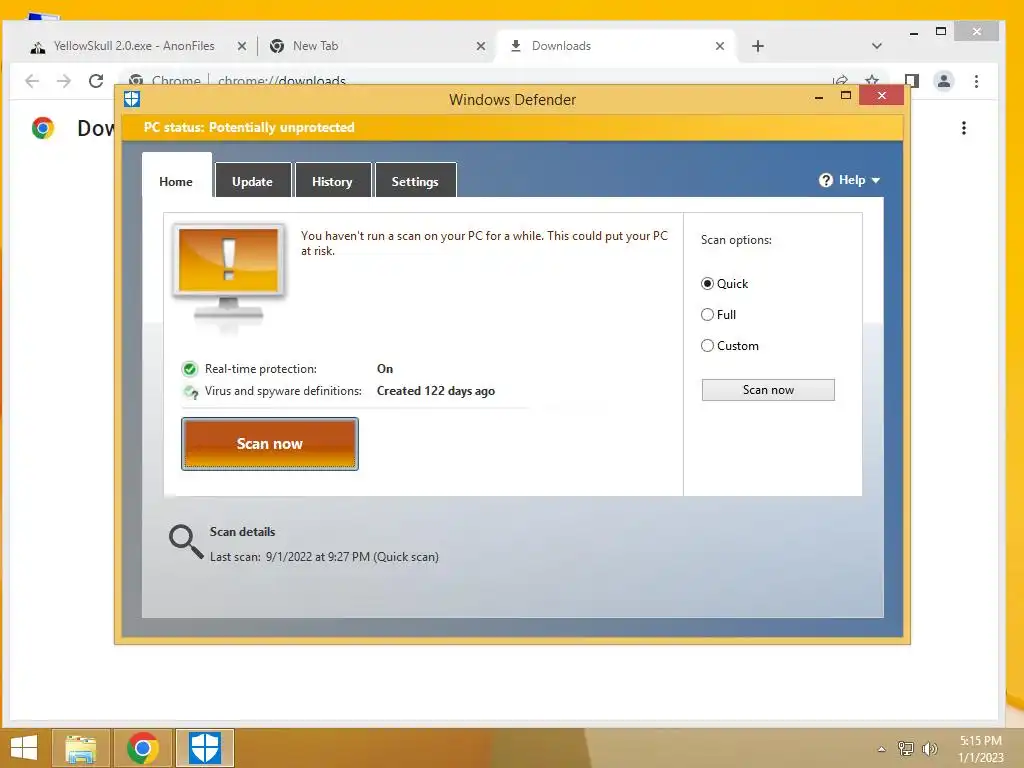1024x768 pixels.
Task: Open the Help question mark icon
Action: pyautogui.click(x=825, y=180)
